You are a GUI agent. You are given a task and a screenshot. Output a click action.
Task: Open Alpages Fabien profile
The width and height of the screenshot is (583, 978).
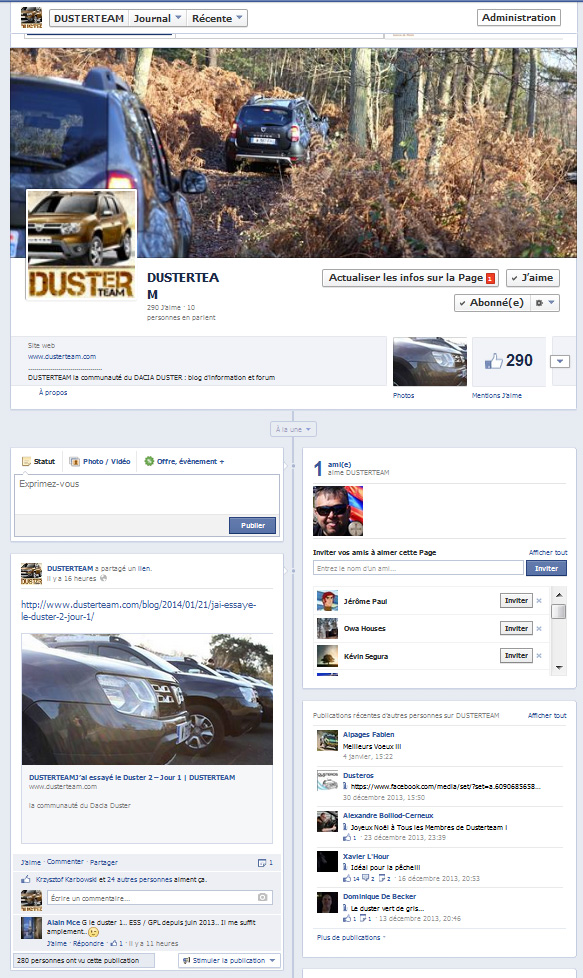tap(369, 735)
